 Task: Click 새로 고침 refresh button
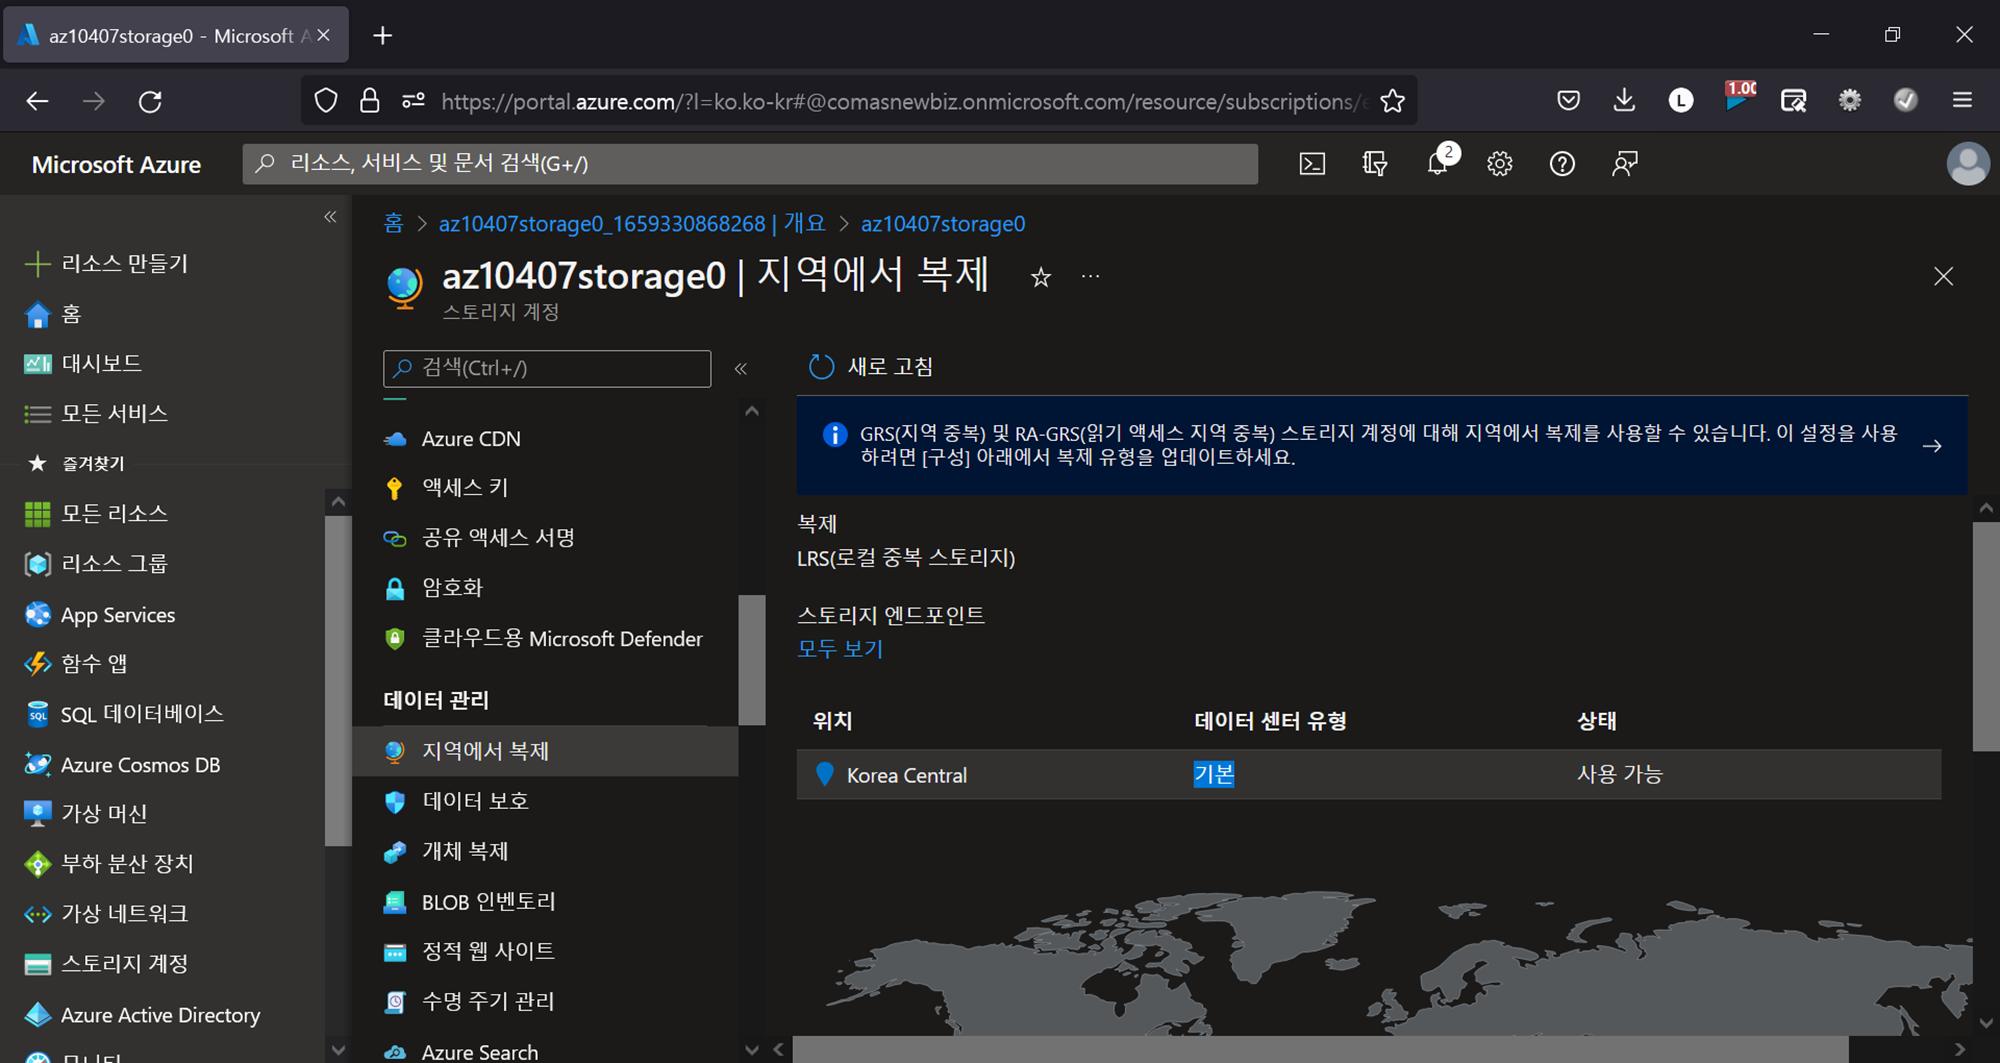point(871,367)
